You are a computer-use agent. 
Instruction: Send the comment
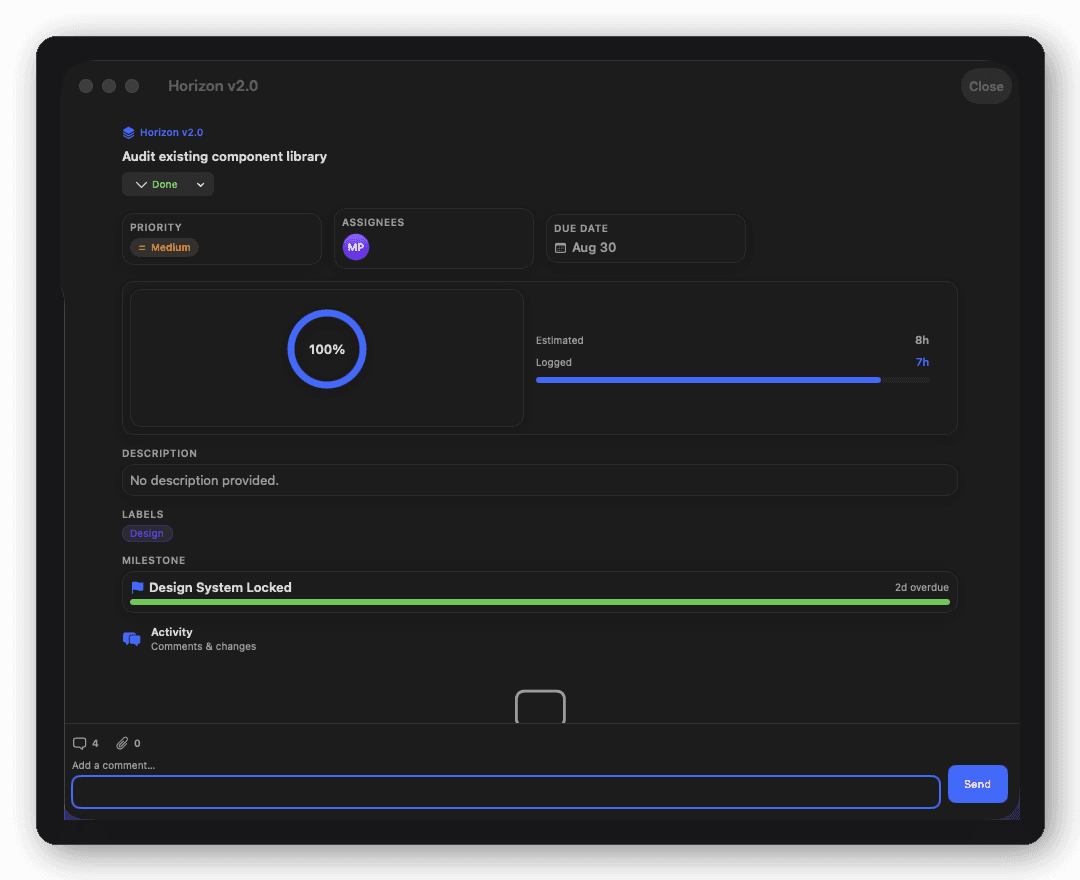tap(977, 784)
